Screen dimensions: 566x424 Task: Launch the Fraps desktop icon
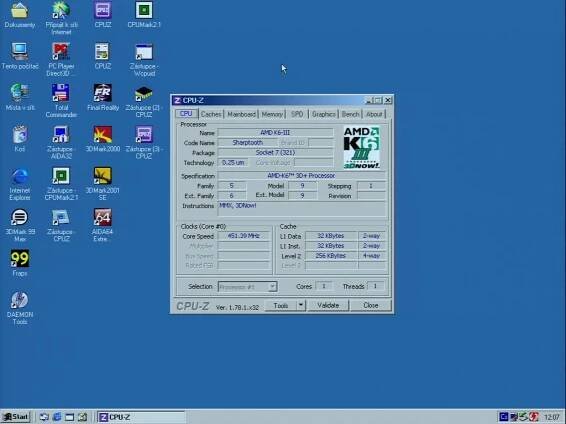19,258
